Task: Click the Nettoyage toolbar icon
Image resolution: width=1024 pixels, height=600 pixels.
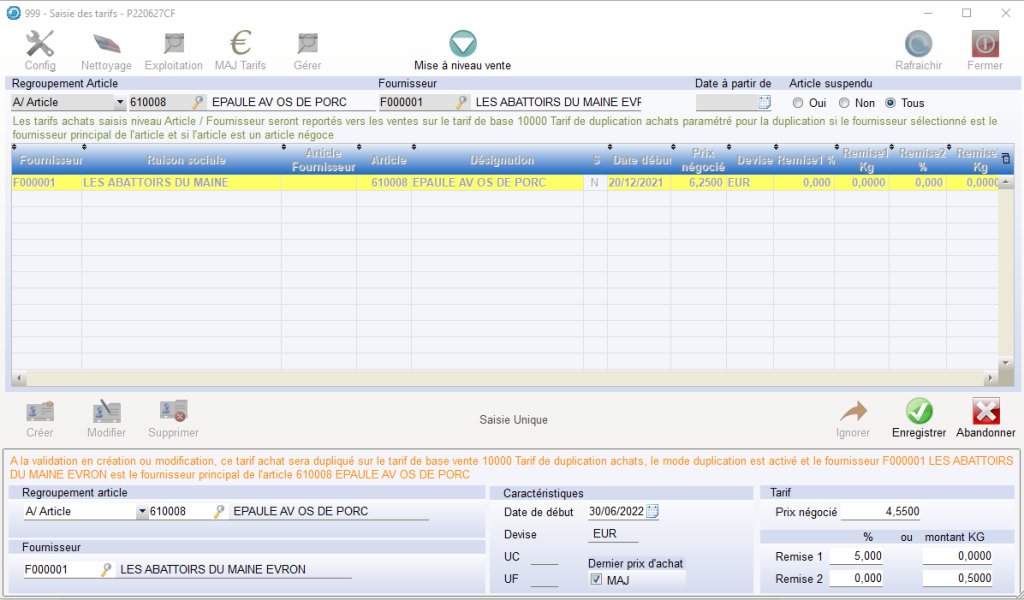Action: pyautogui.click(x=106, y=45)
